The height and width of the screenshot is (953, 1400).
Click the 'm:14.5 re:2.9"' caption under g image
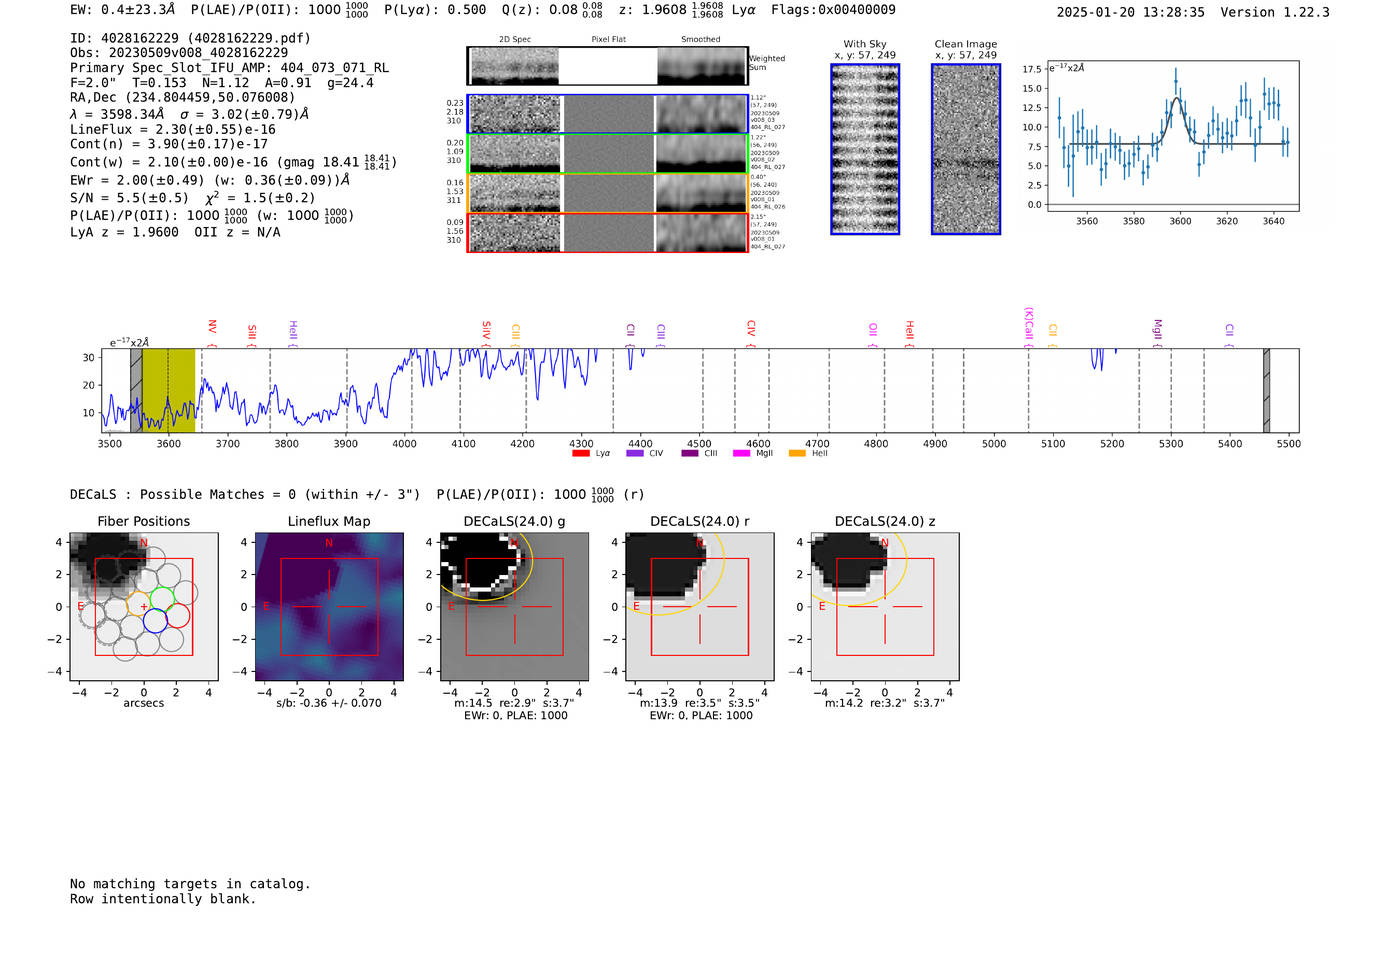pyautogui.click(x=483, y=703)
